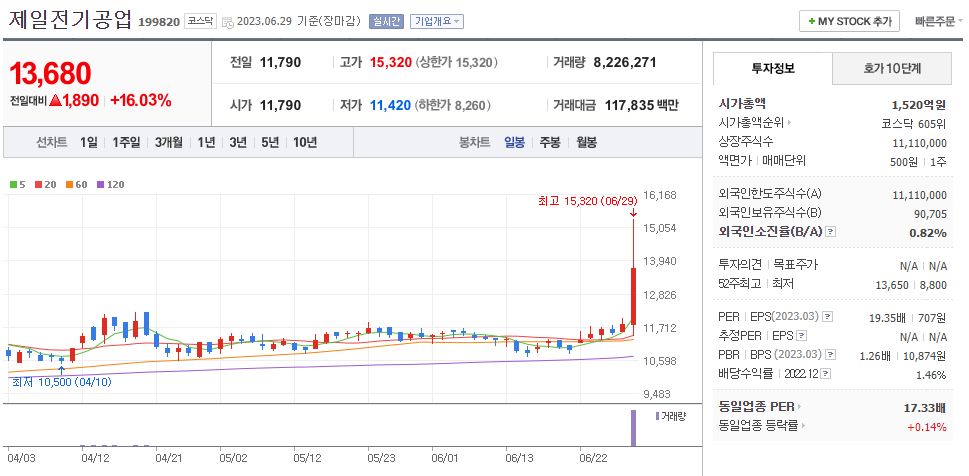Click the +16.03% change percentage
This screenshot has height=476, width=969.
coord(140,100)
